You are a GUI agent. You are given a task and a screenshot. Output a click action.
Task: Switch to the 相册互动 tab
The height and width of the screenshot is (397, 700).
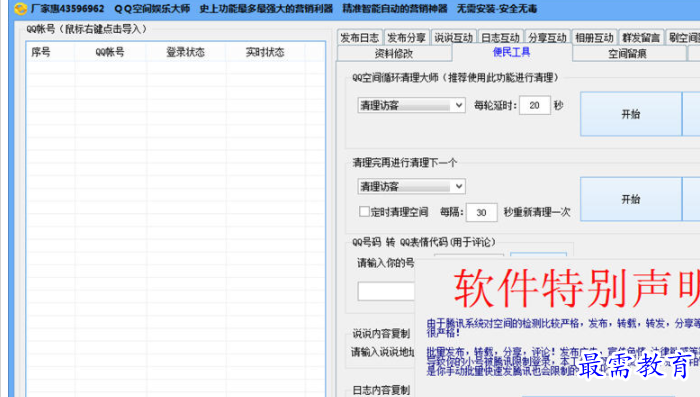click(x=594, y=38)
